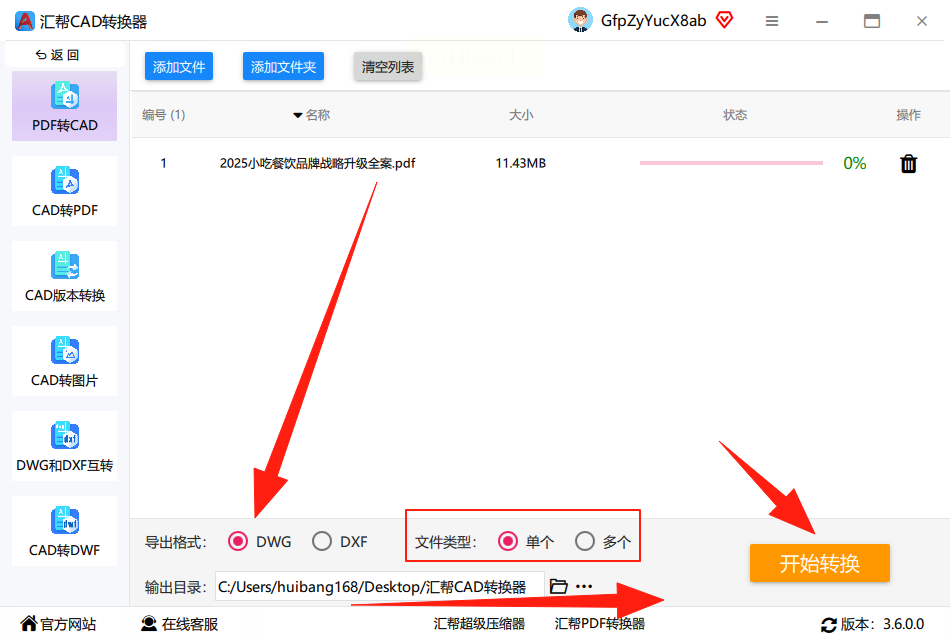This screenshot has height=640, width=950.
Task: Open the CAD转图片 converter
Action: coord(64,361)
